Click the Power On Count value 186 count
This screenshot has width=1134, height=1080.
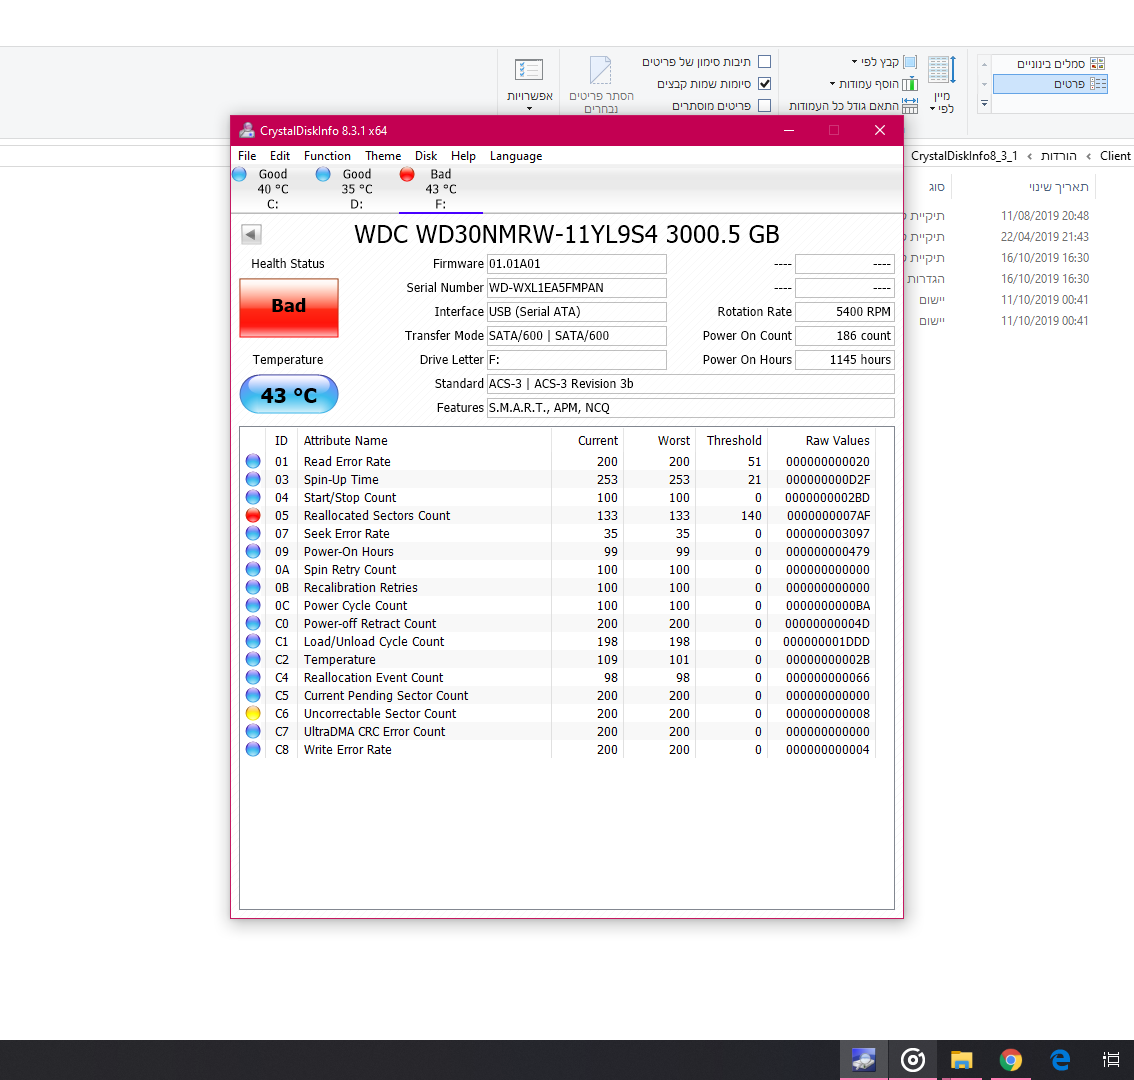[x=845, y=336]
